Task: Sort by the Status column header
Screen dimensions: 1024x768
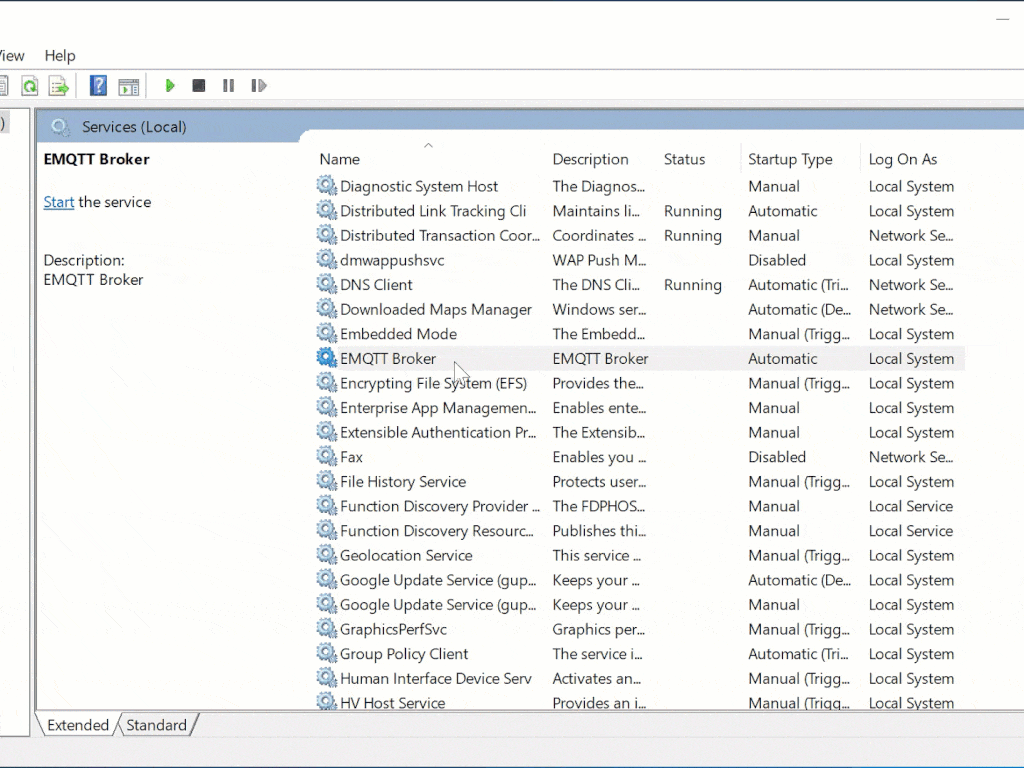Action: click(684, 159)
